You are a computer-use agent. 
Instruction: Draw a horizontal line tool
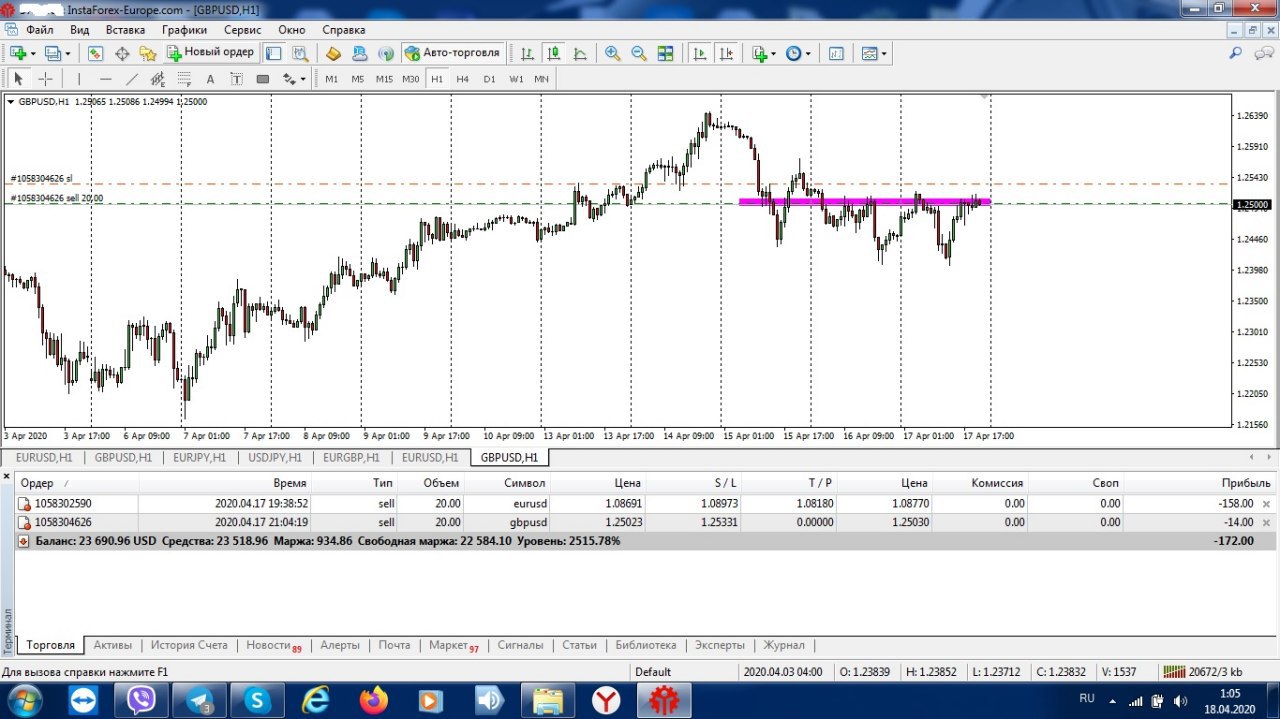pyautogui.click(x=105, y=79)
